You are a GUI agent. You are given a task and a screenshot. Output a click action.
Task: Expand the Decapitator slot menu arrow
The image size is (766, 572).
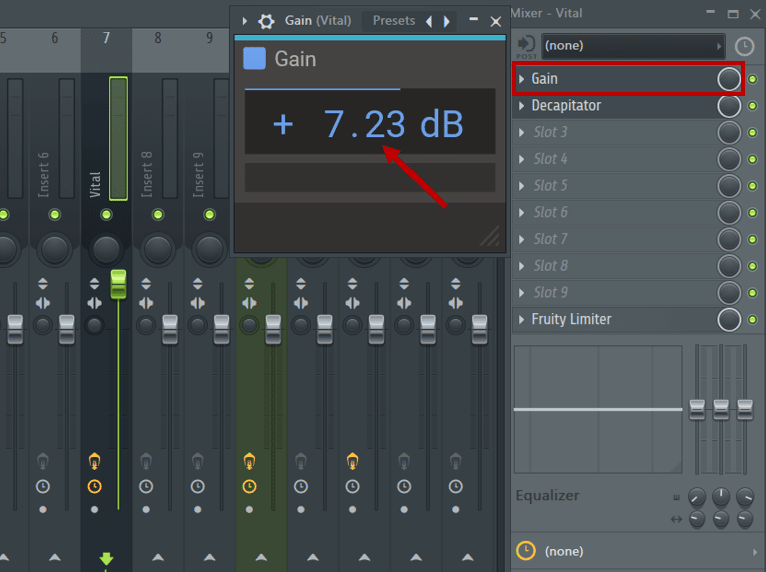522,106
